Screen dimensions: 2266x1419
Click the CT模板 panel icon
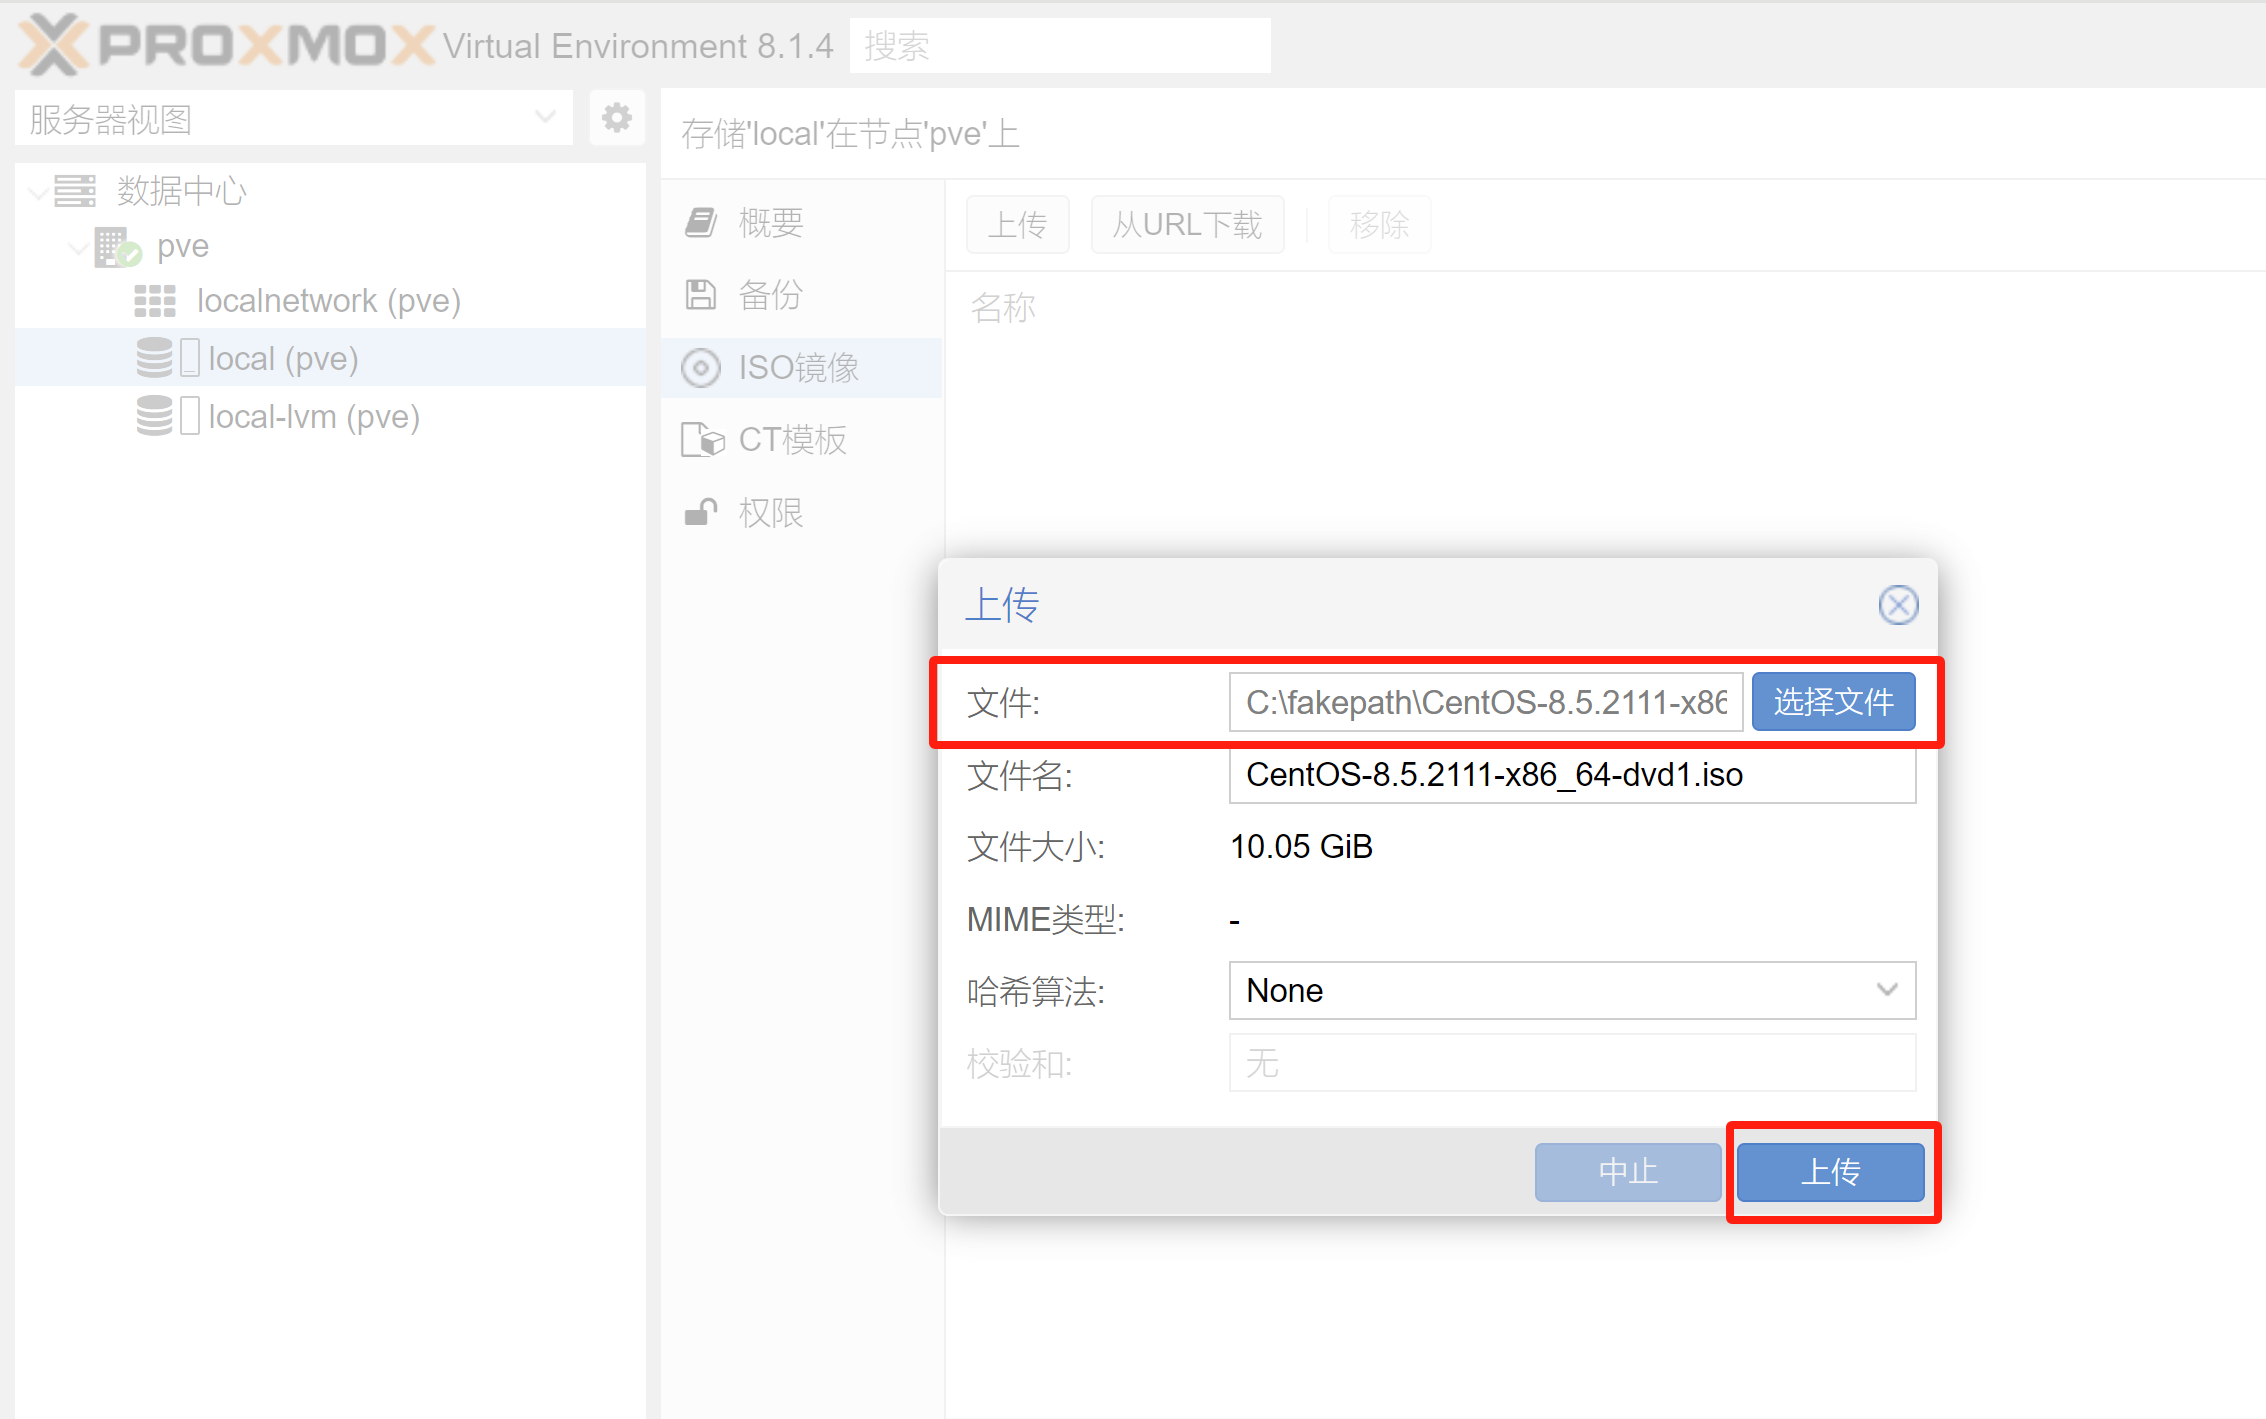[x=703, y=436]
